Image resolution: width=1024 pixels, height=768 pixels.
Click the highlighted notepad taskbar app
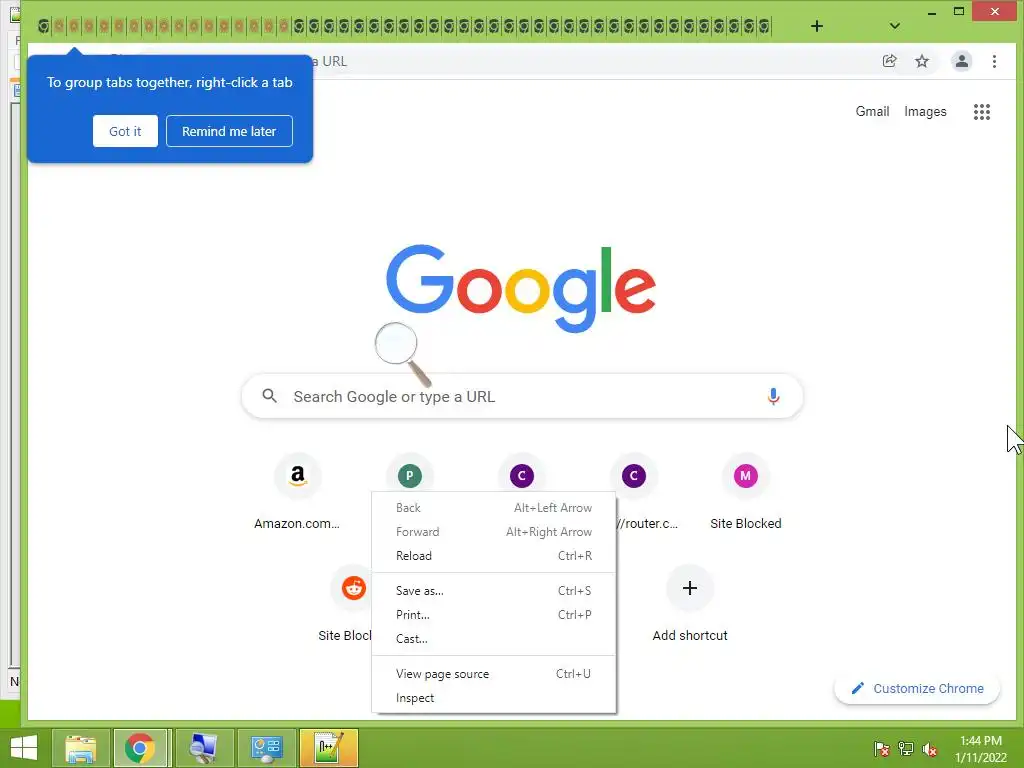(x=328, y=748)
